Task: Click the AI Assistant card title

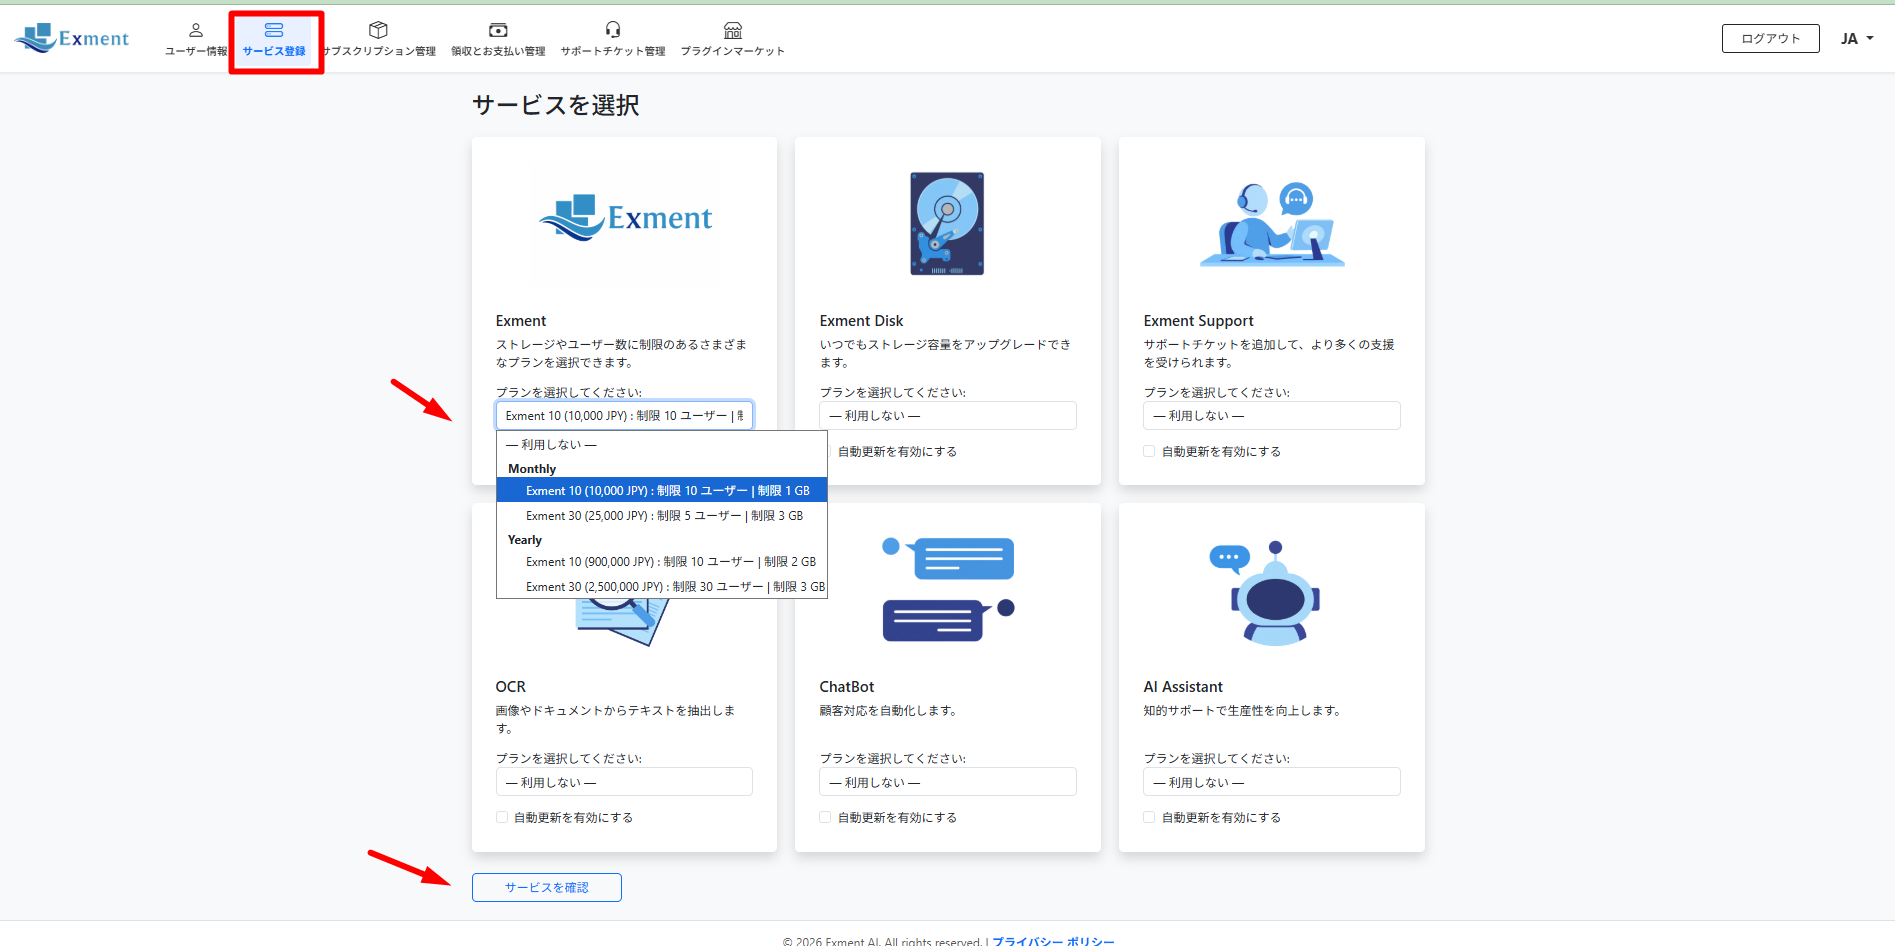Action: click(x=1183, y=687)
